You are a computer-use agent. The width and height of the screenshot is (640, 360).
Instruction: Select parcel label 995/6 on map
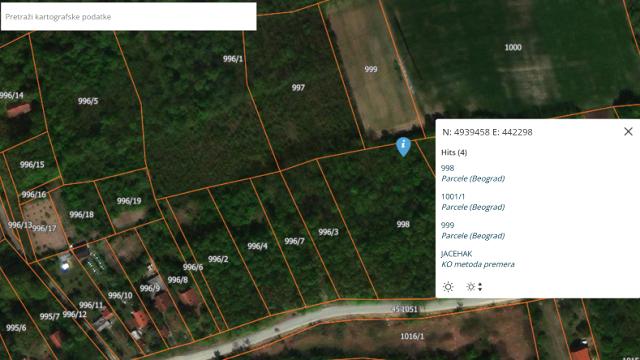click(x=16, y=327)
